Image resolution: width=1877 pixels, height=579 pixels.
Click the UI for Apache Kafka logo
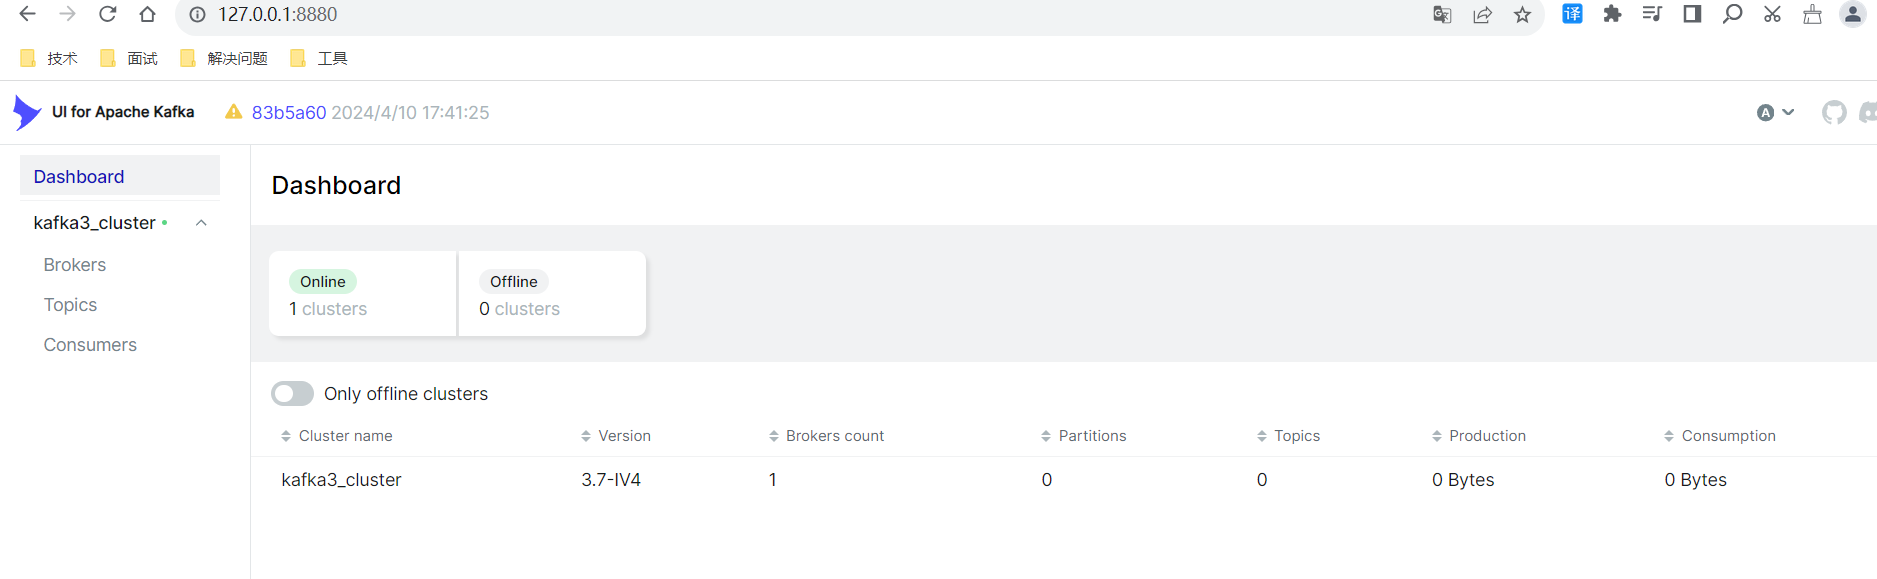(x=27, y=112)
